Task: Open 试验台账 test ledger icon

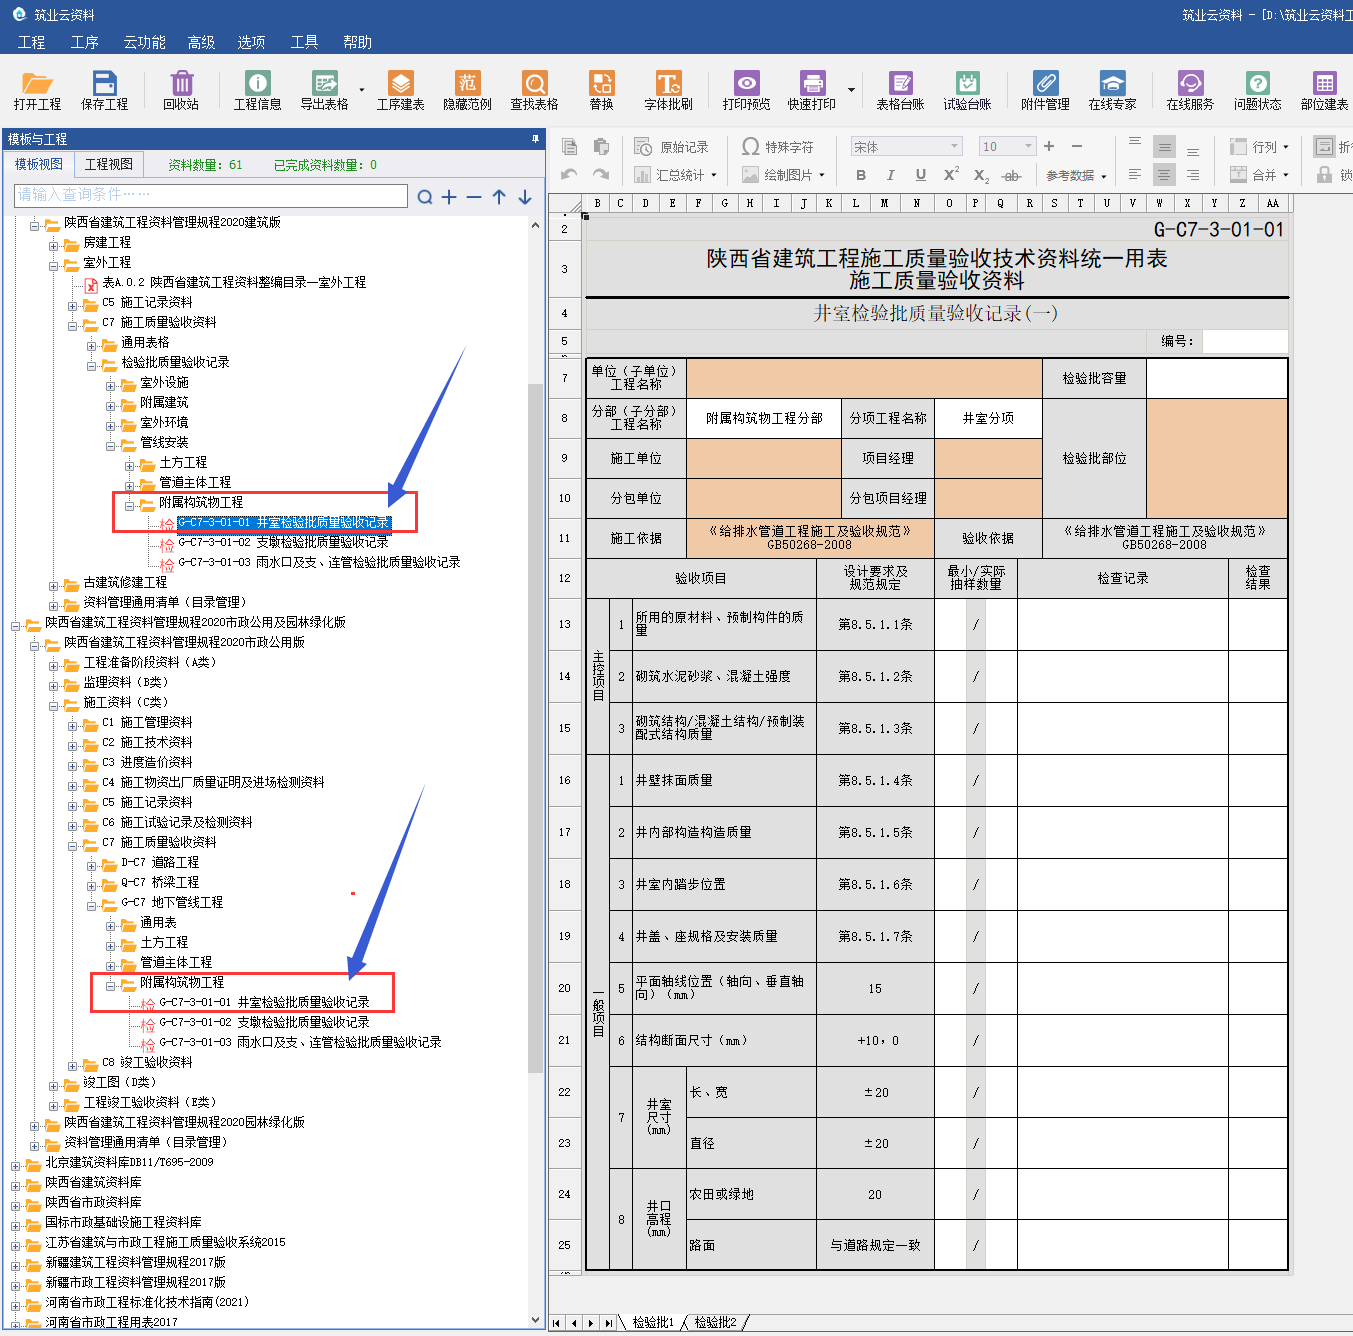Action: pos(967,90)
